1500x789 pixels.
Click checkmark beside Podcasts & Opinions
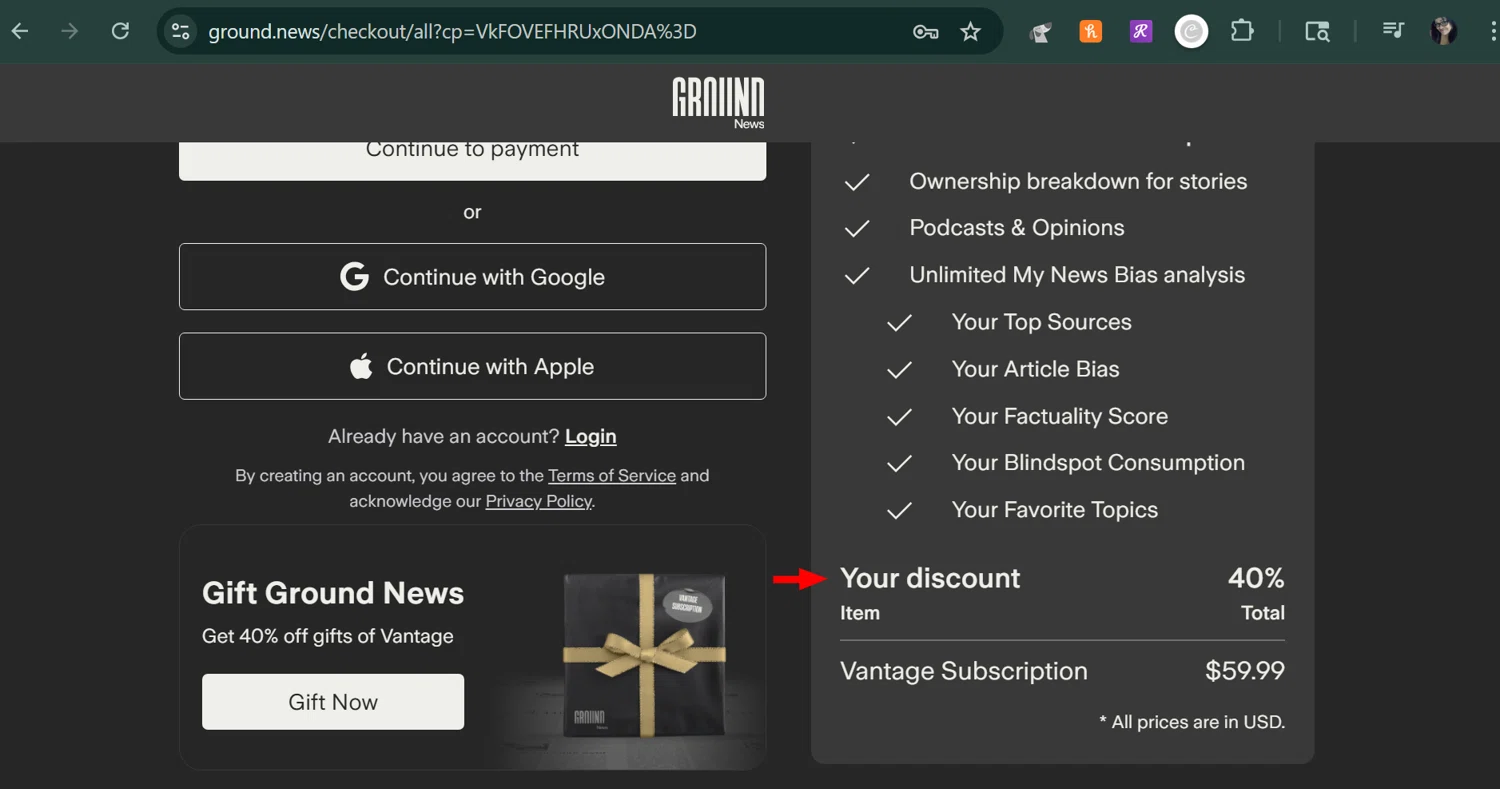click(x=857, y=229)
